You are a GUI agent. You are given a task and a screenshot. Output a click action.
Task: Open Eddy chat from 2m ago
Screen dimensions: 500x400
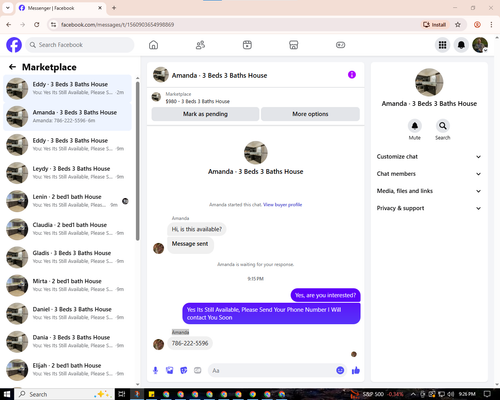click(x=67, y=88)
